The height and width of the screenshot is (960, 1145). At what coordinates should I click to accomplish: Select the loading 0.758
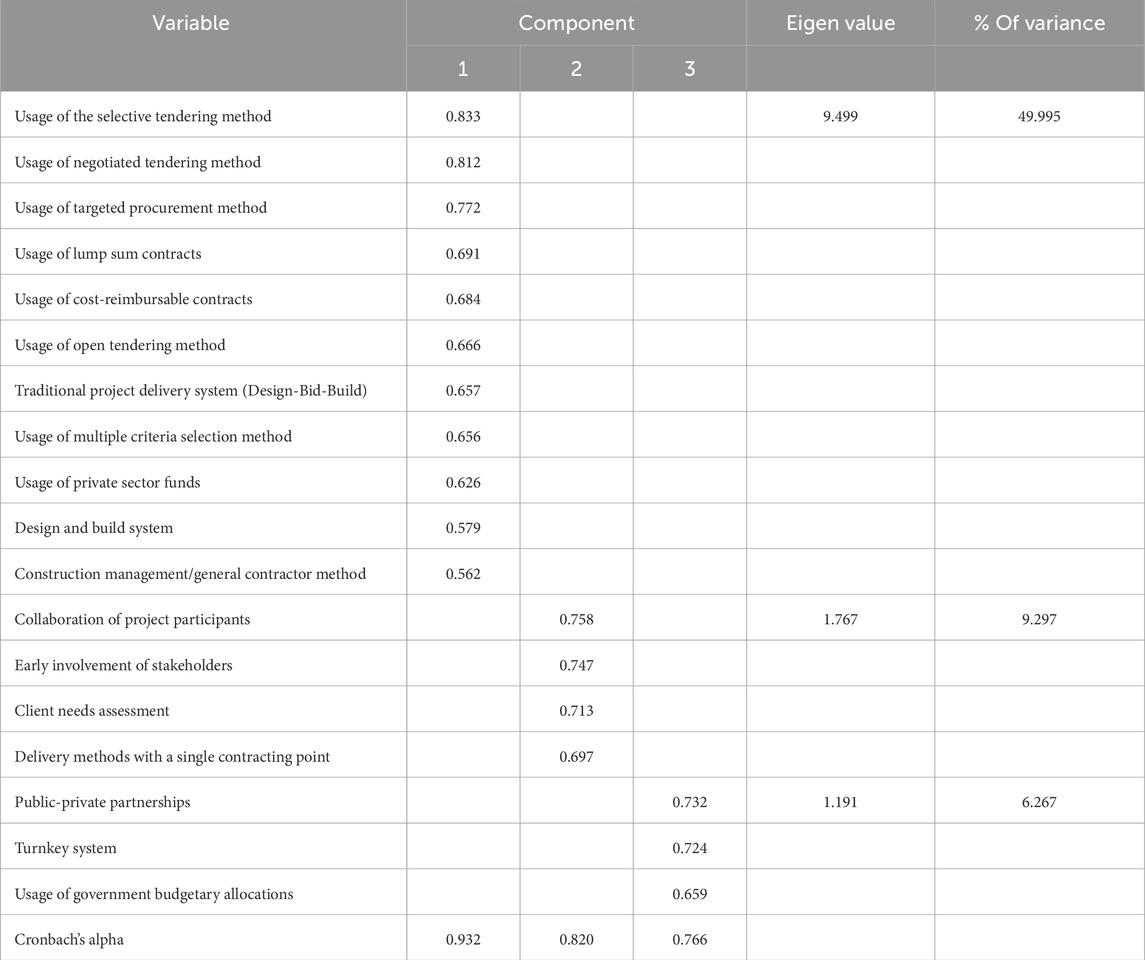point(576,620)
